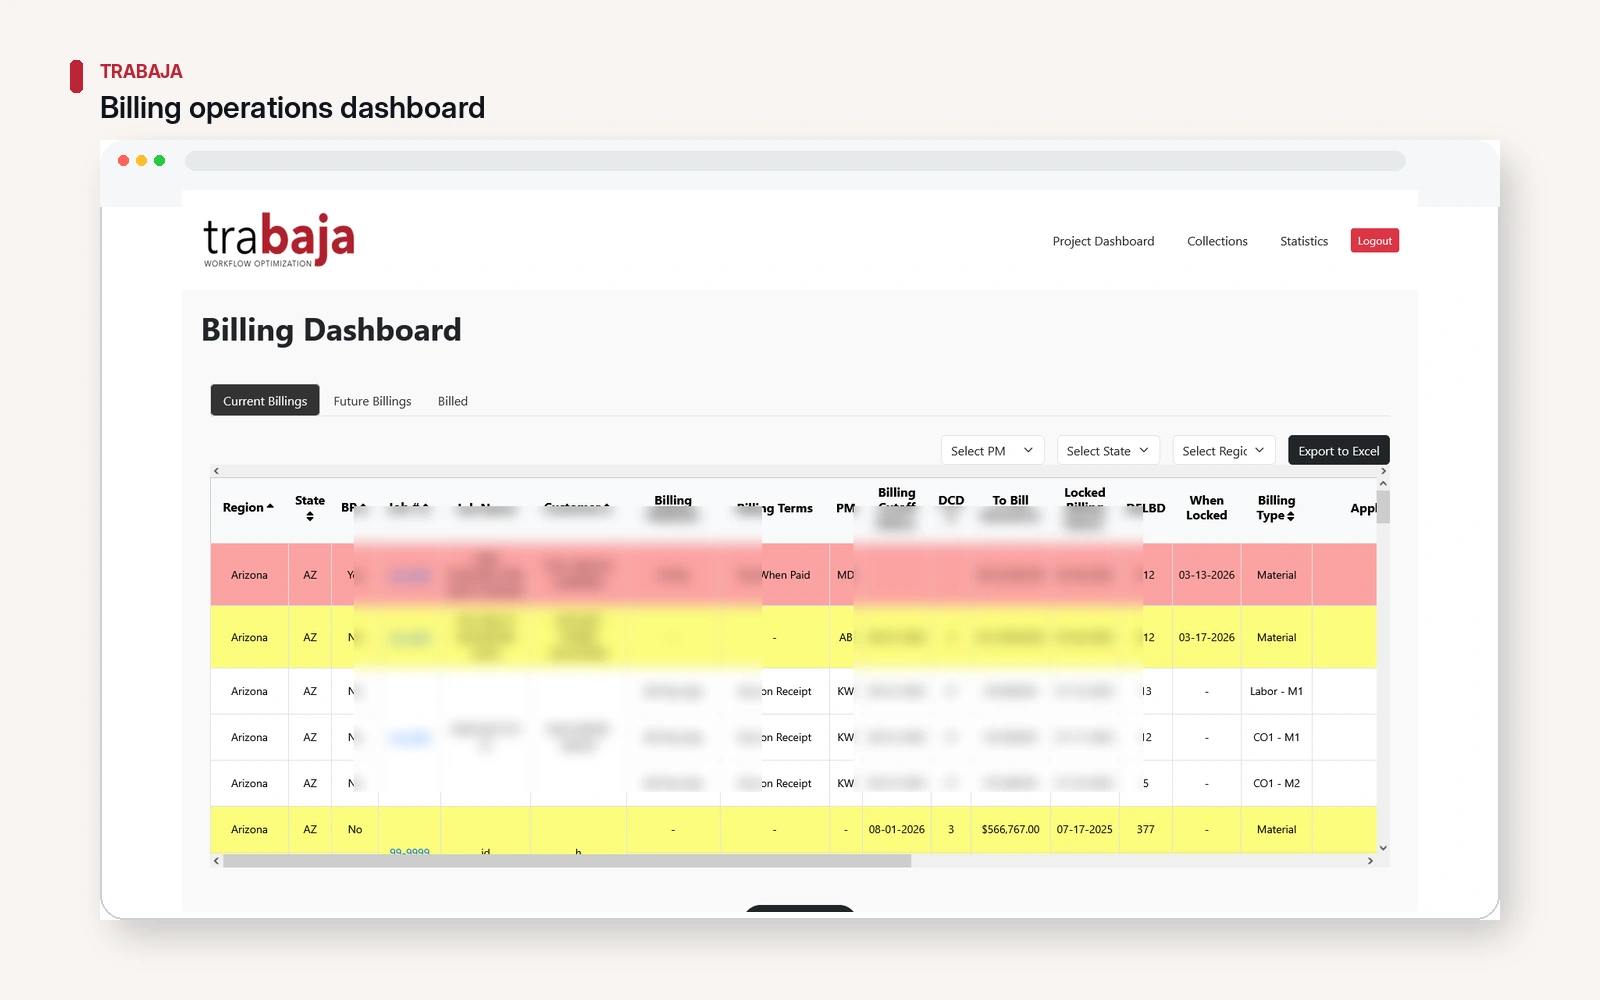Click the When Locked column header
The height and width of the screenshot is (1000, 1600).
click(1206, 508)
